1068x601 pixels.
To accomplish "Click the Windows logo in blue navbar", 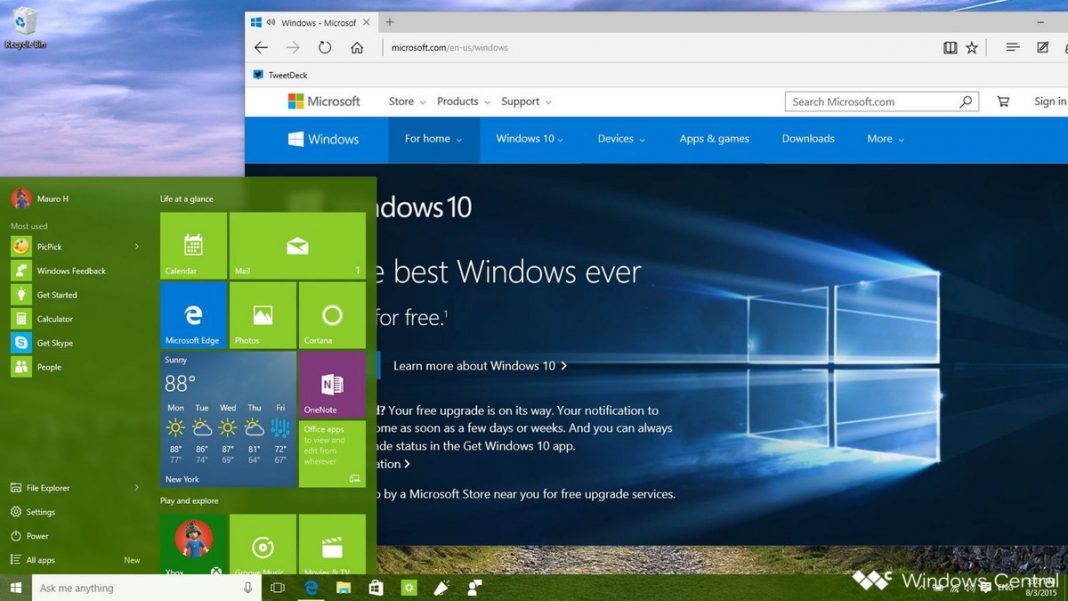I will [324, 139].
